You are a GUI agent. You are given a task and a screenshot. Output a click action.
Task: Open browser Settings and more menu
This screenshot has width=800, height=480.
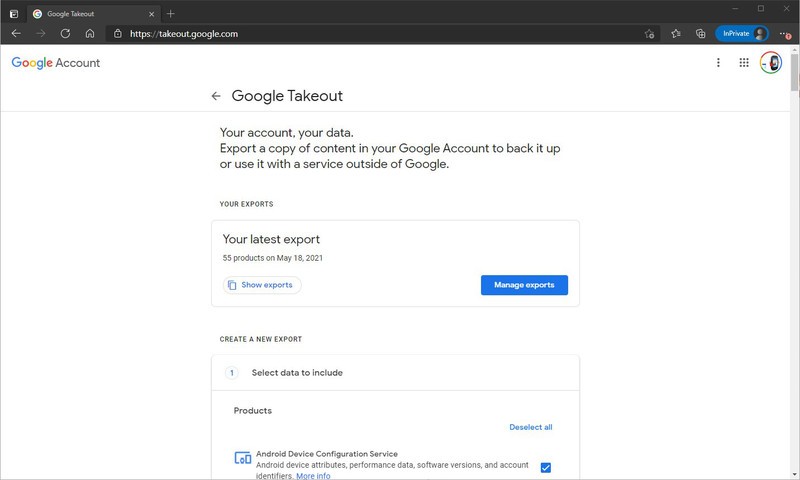(785, 34)
